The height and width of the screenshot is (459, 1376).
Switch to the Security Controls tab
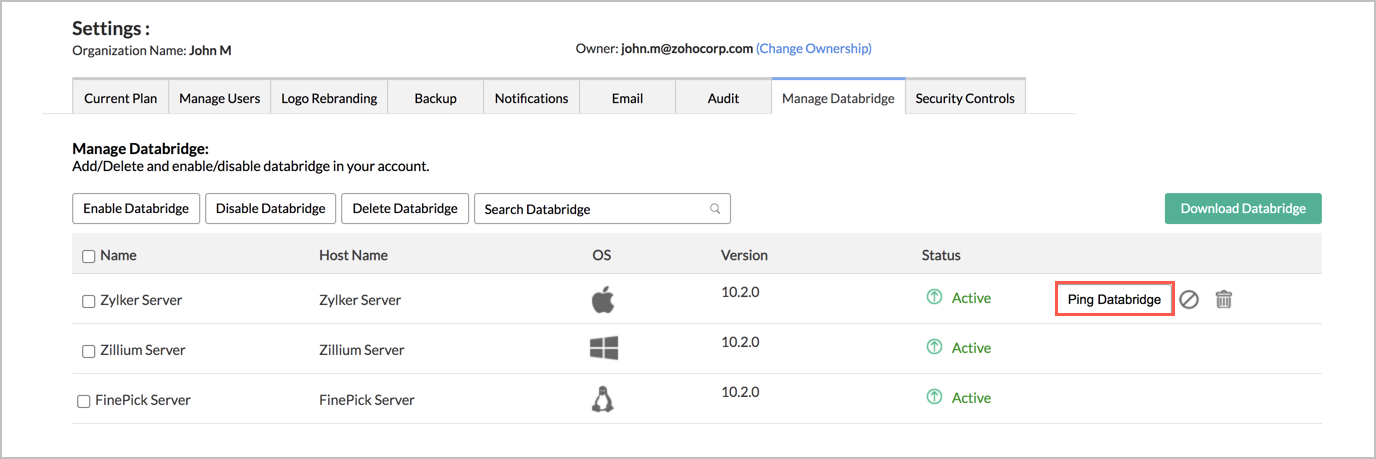click(964, 98)
